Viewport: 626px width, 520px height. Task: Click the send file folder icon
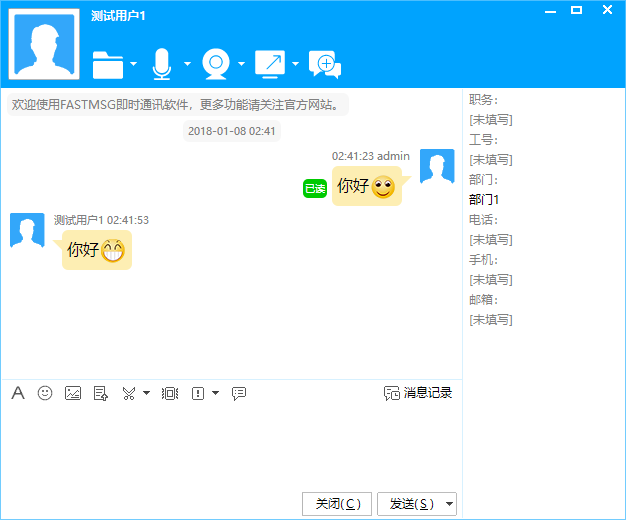point(108,65)
